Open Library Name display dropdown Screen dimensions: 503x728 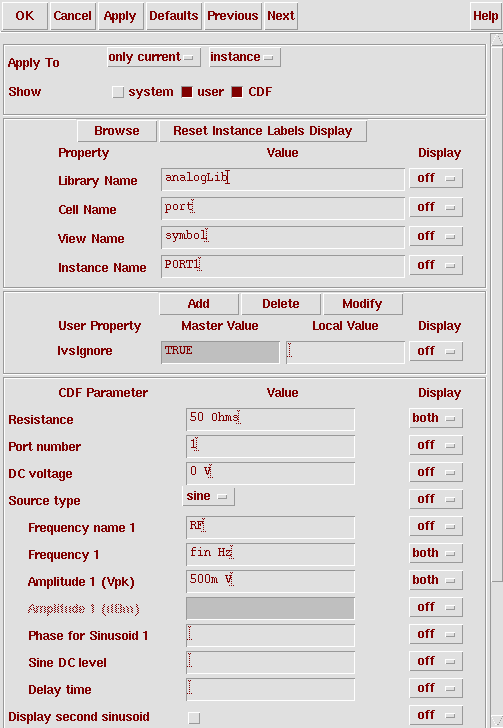[x=436, y=178]
